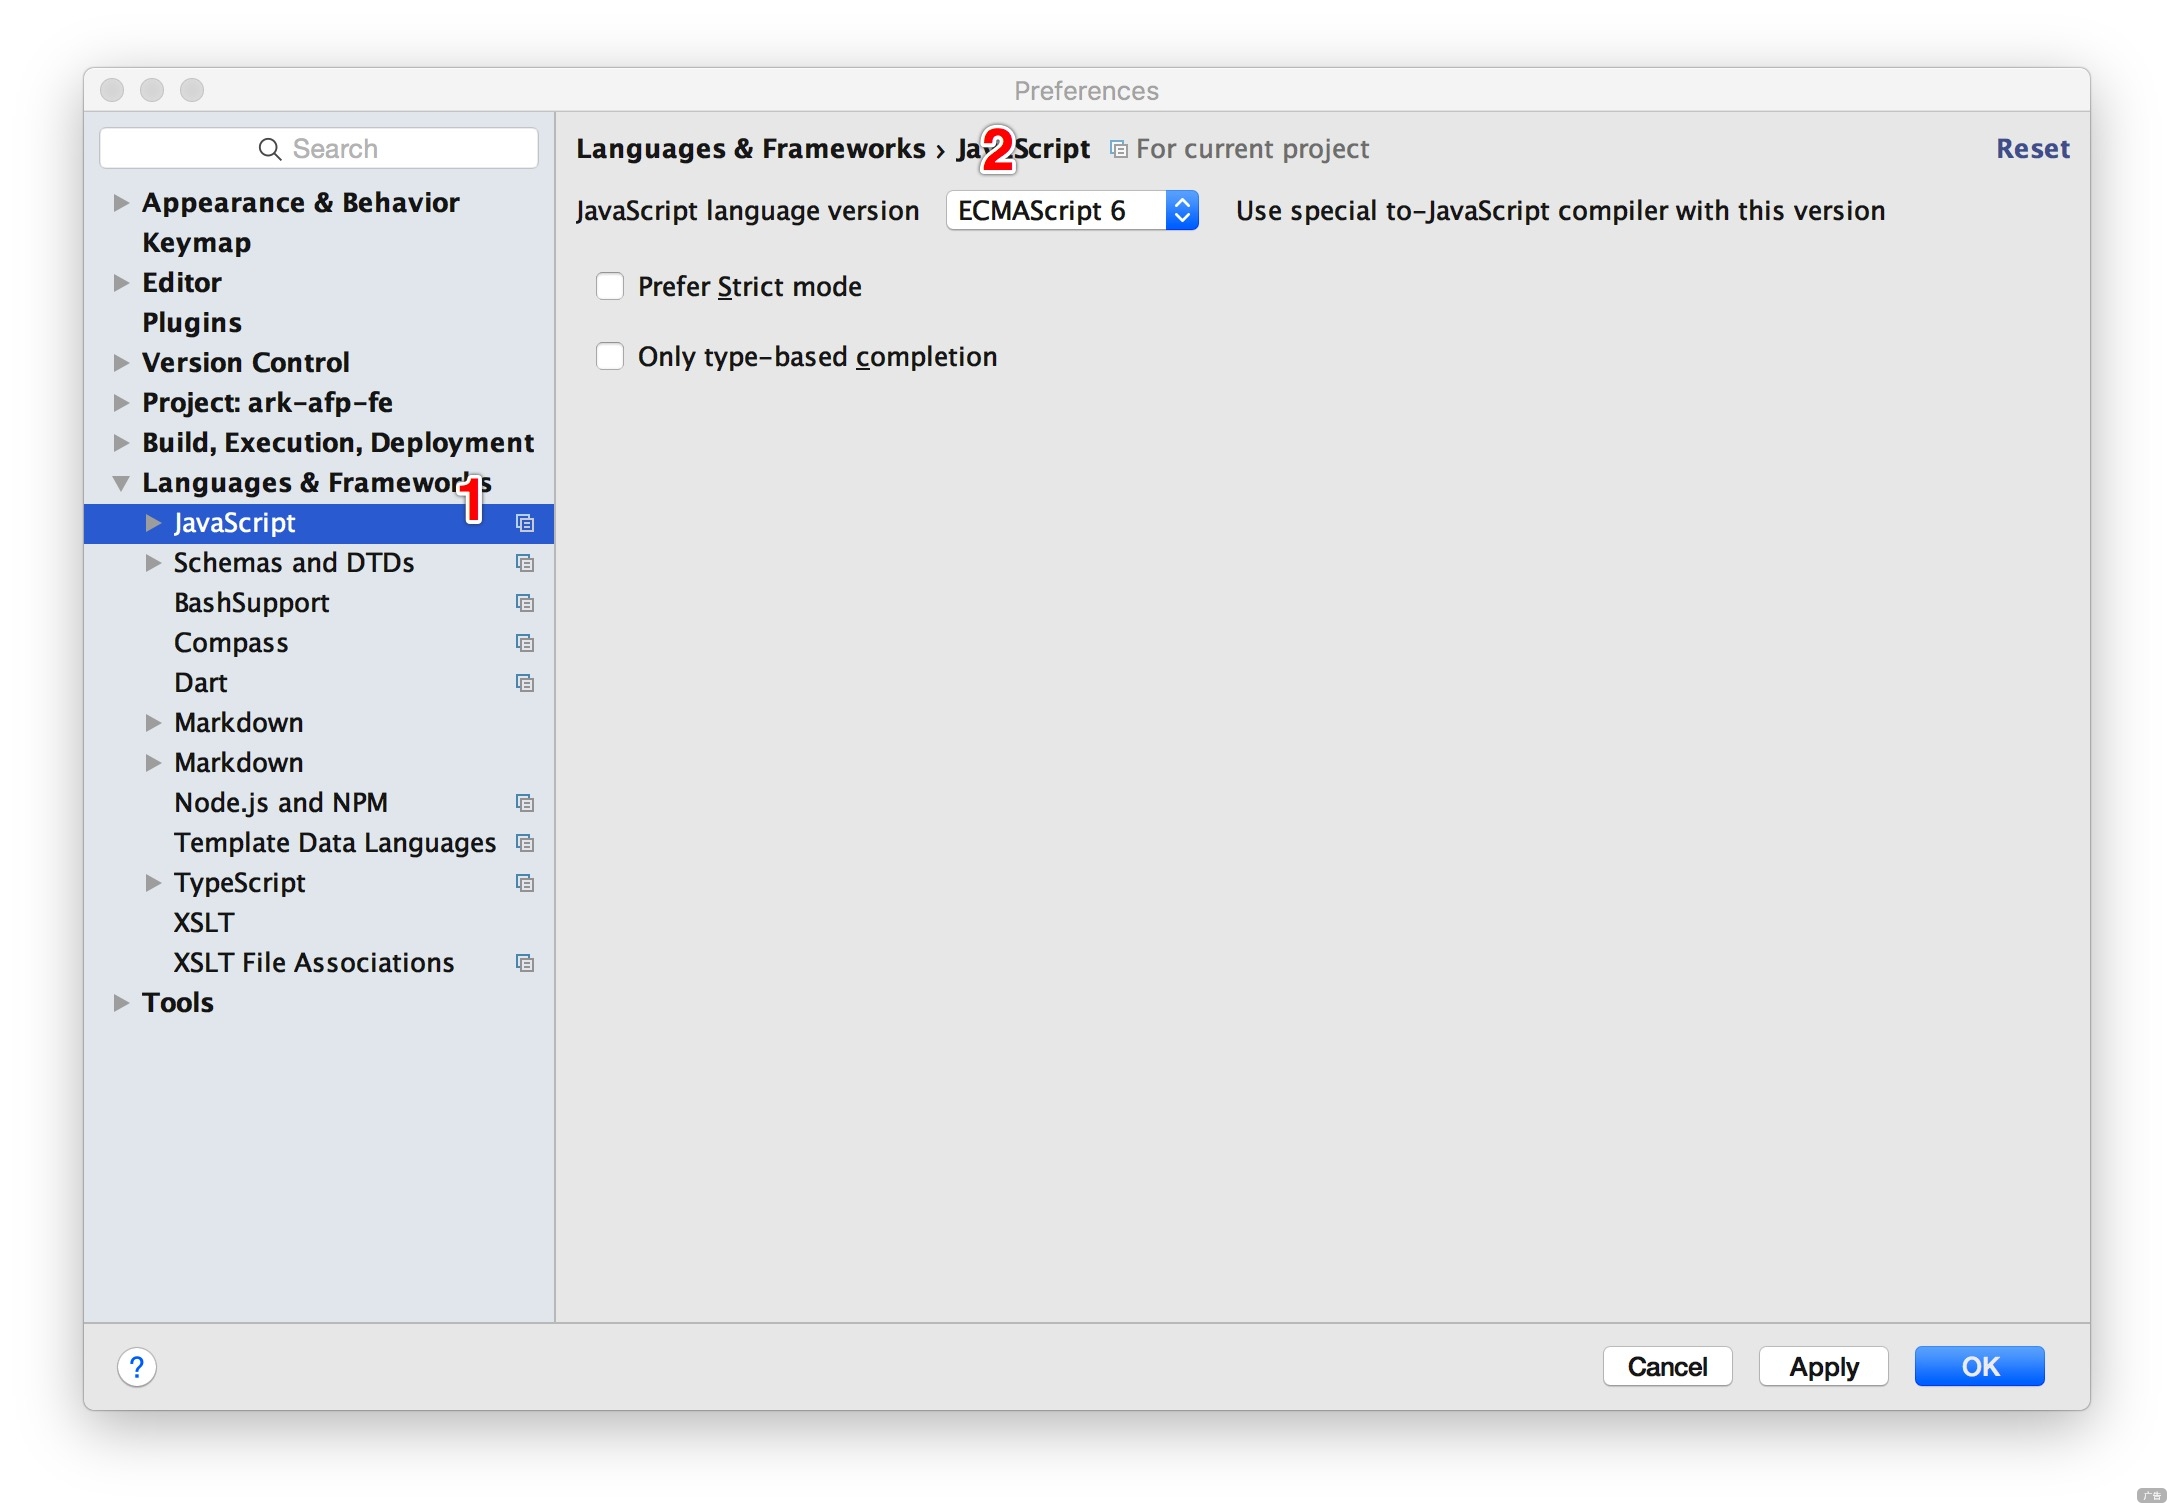The width and height of the screenshot is (2174, 1510).
Task: Select Compass settings page
Action: tap(231, 643)
